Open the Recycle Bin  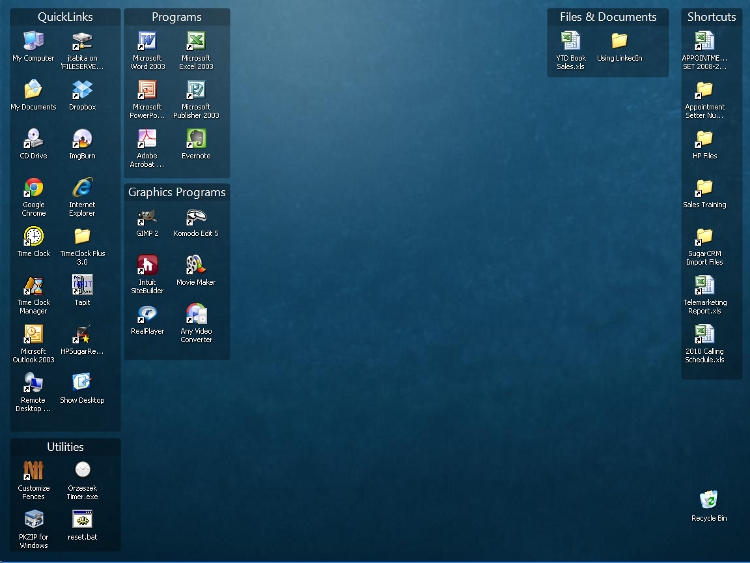click(709, 501)
